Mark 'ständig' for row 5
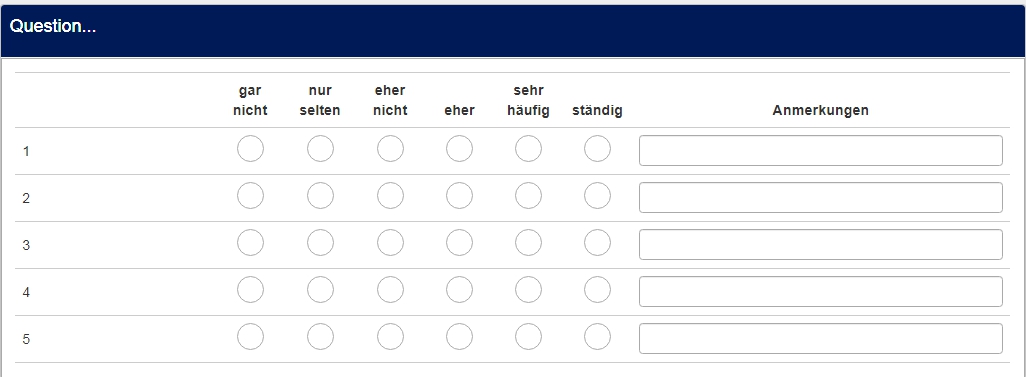 (597, 337)
